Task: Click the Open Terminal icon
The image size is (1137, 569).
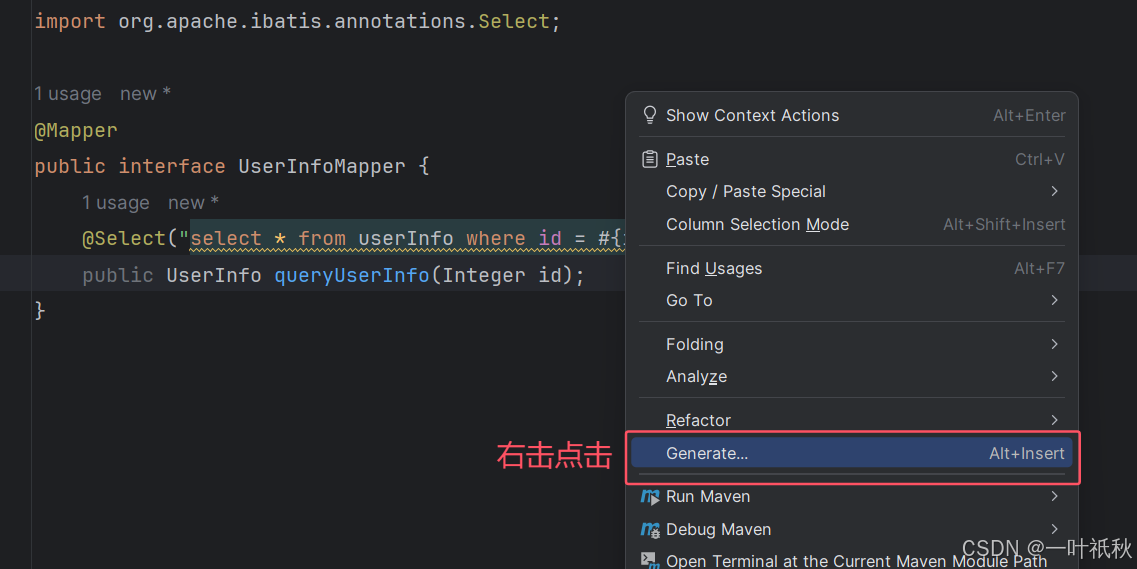Action: (x=650, y=560)
